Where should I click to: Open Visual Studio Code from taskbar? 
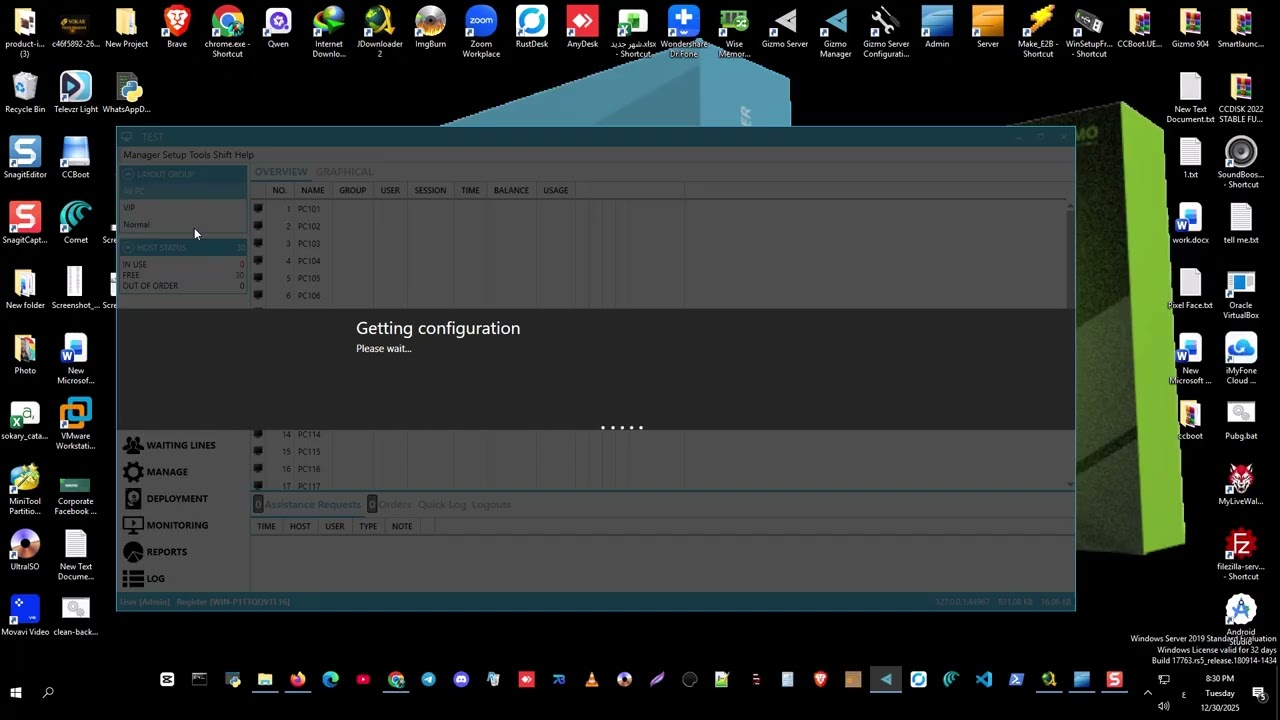coord(984,680)
